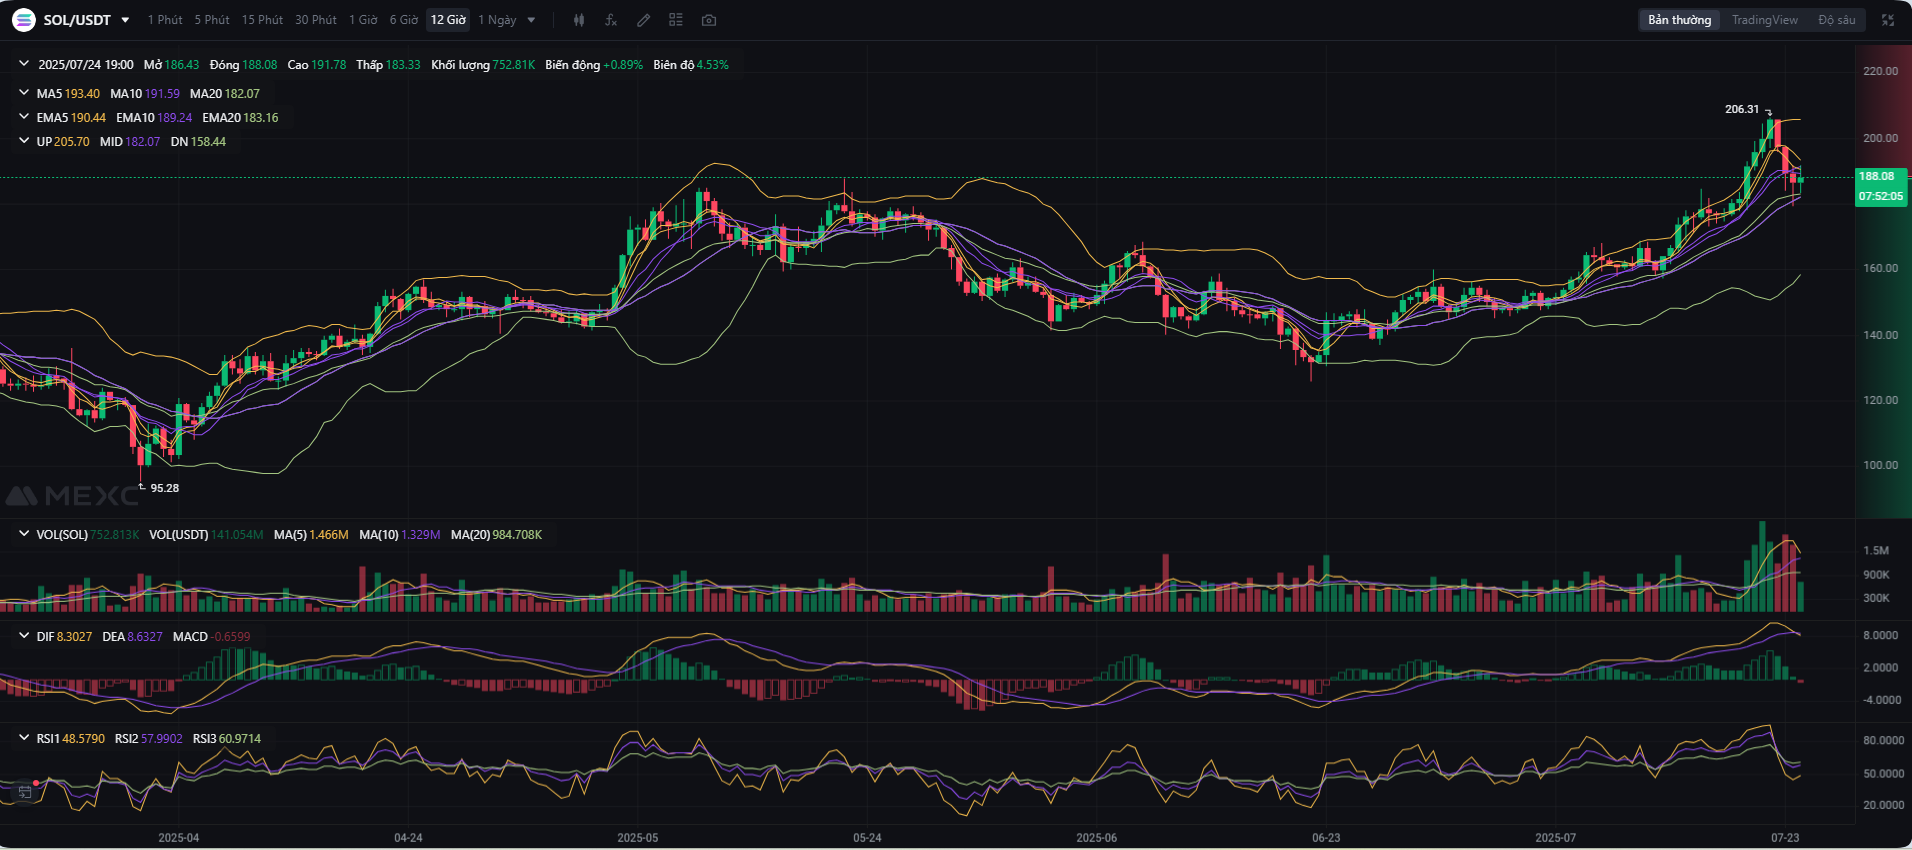The height and width of the screenshot is (850, 1912).
Task: Open the fx indicators icon
Action: 611,20
